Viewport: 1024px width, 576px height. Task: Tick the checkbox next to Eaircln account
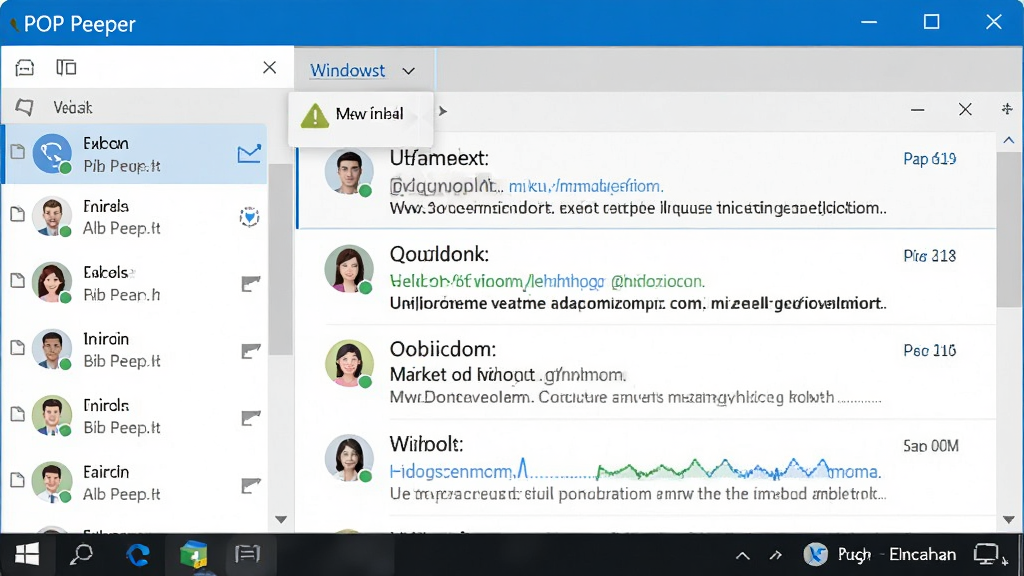18,480
